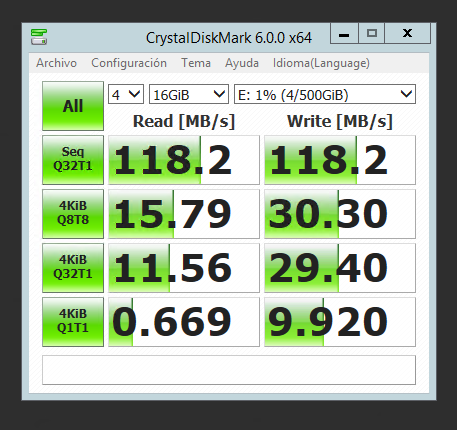Start the 4KiB Q8T8 benchmark
The image size is (457, 430).
(73, 214)
